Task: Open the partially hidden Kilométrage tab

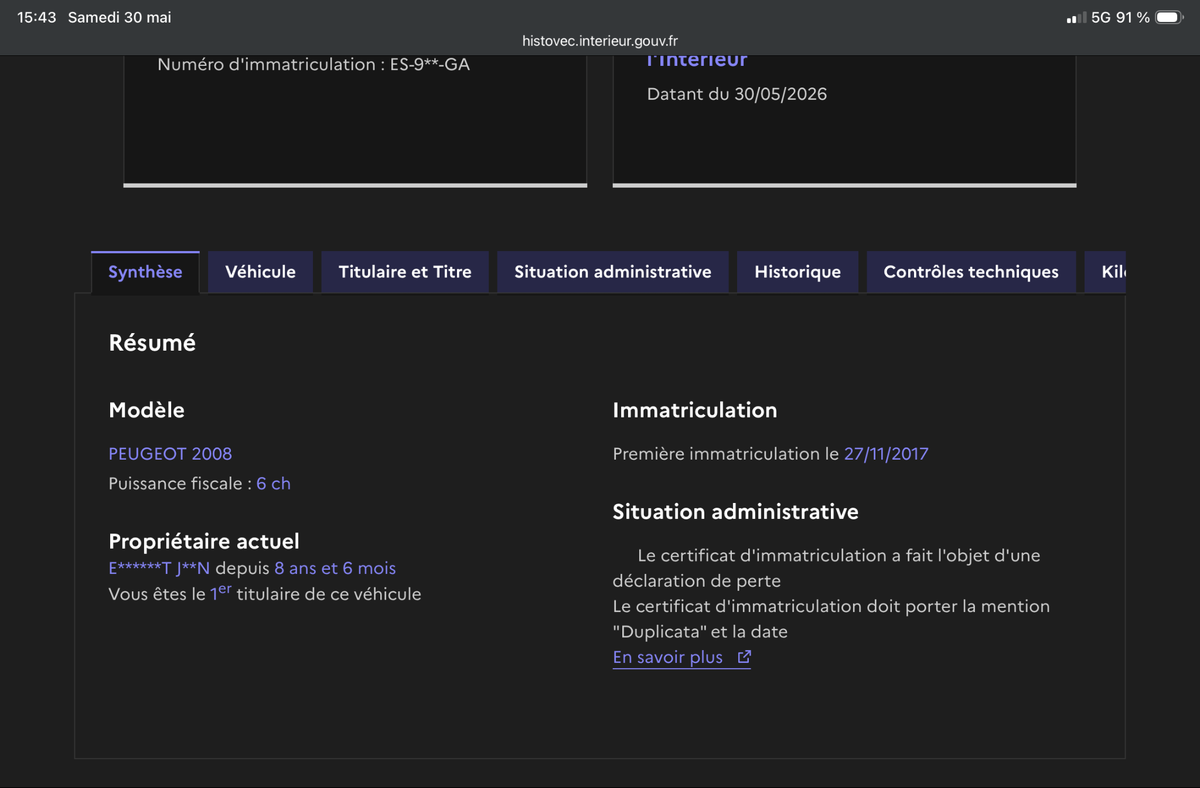Action: (1106, 272)
